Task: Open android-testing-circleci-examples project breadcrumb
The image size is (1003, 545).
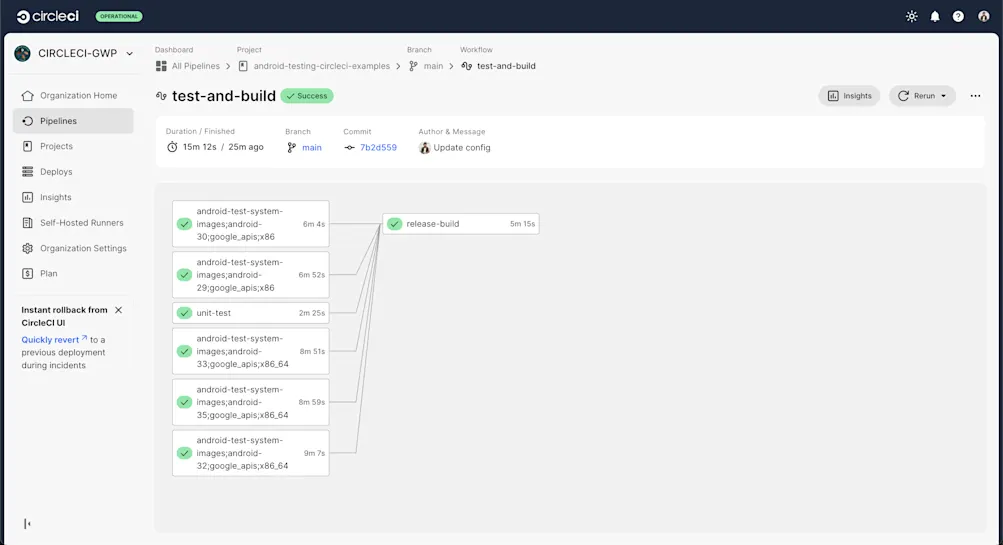Action: (321, 66)
